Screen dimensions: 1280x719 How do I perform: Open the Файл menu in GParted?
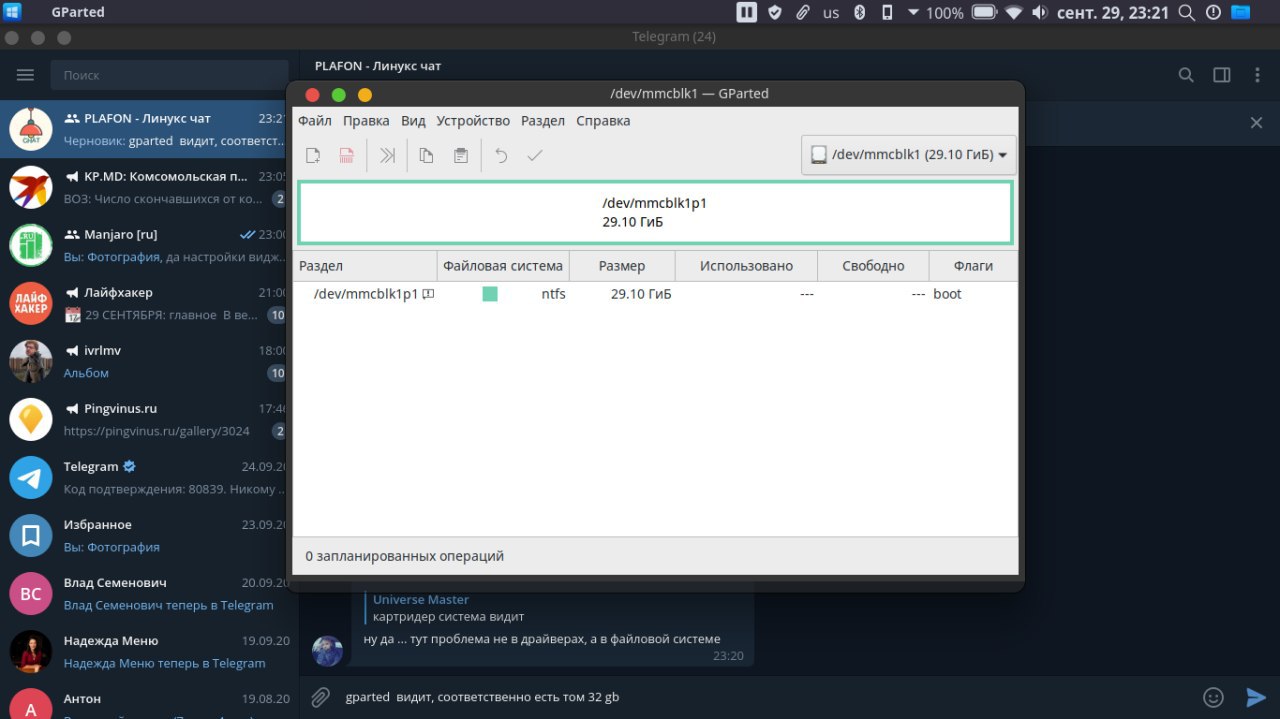coord(315,120)
